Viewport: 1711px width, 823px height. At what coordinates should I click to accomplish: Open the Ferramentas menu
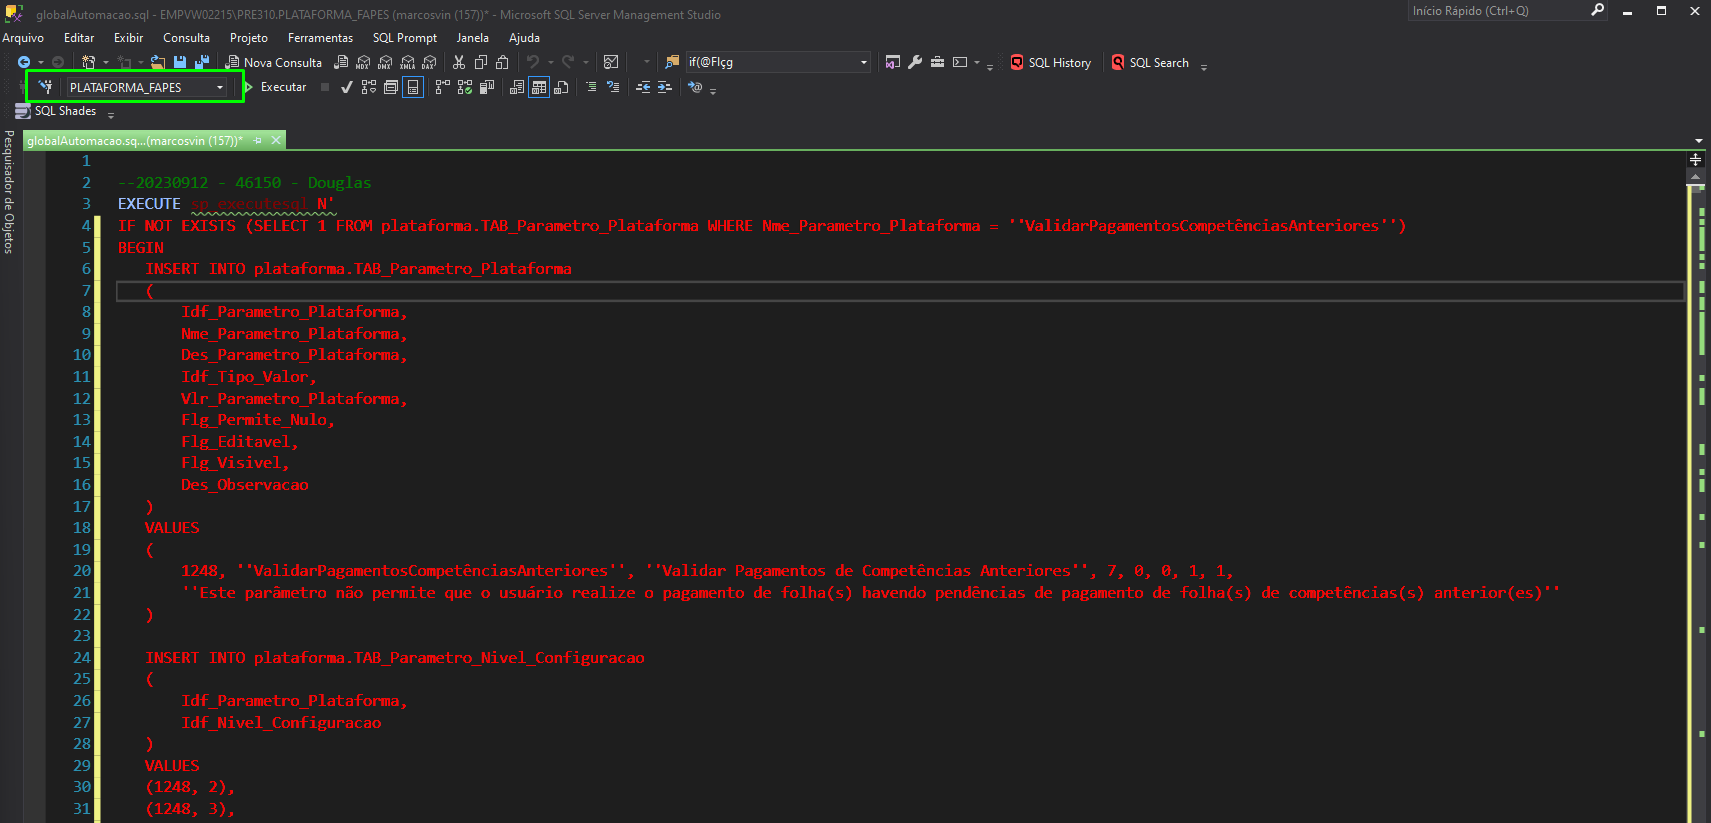click(320, 38)
